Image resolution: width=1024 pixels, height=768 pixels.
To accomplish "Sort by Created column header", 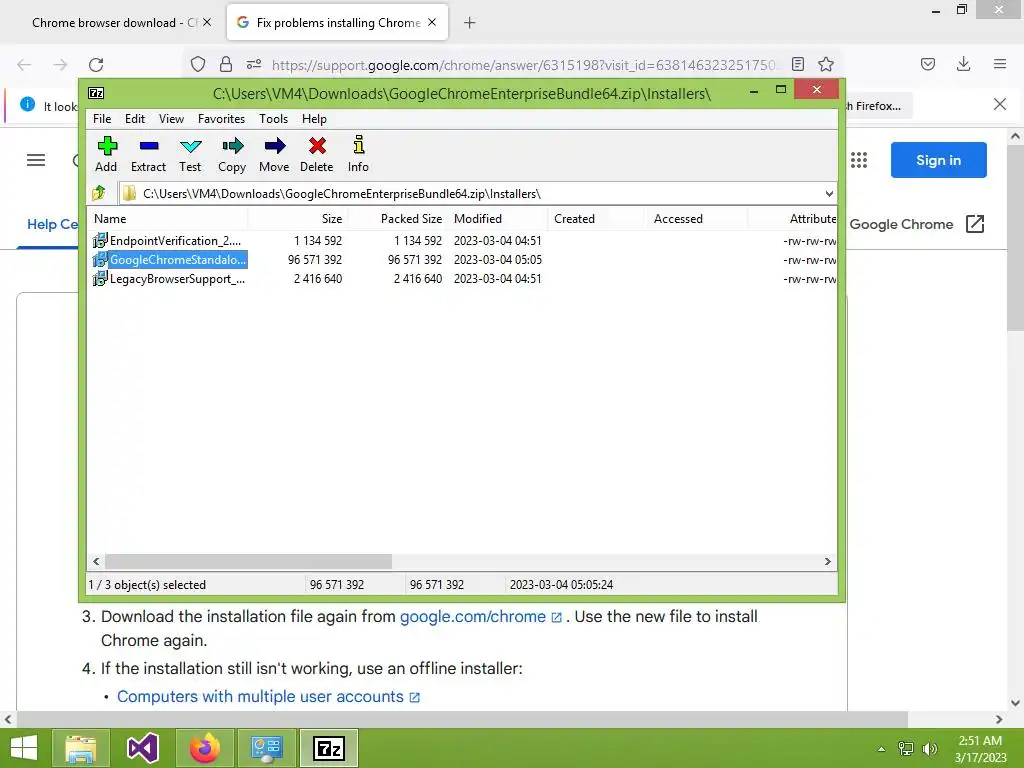I will pos(597,219).
